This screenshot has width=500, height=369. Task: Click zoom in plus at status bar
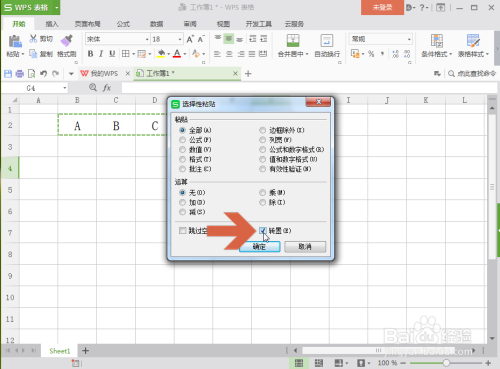[x=488, y=363]
